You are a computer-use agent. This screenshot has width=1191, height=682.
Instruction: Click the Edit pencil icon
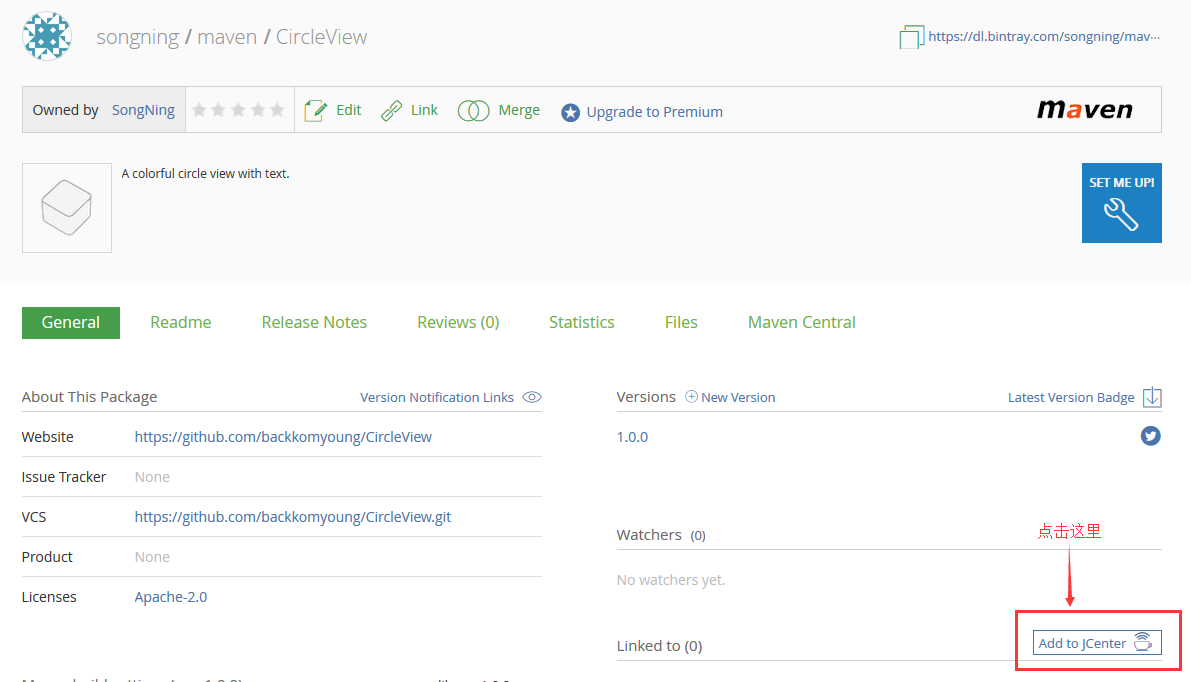[315, 111]
